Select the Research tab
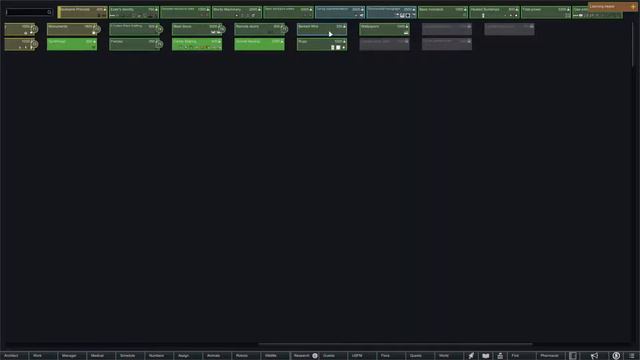This screenshot has width=640, height=360. point(304,356)
